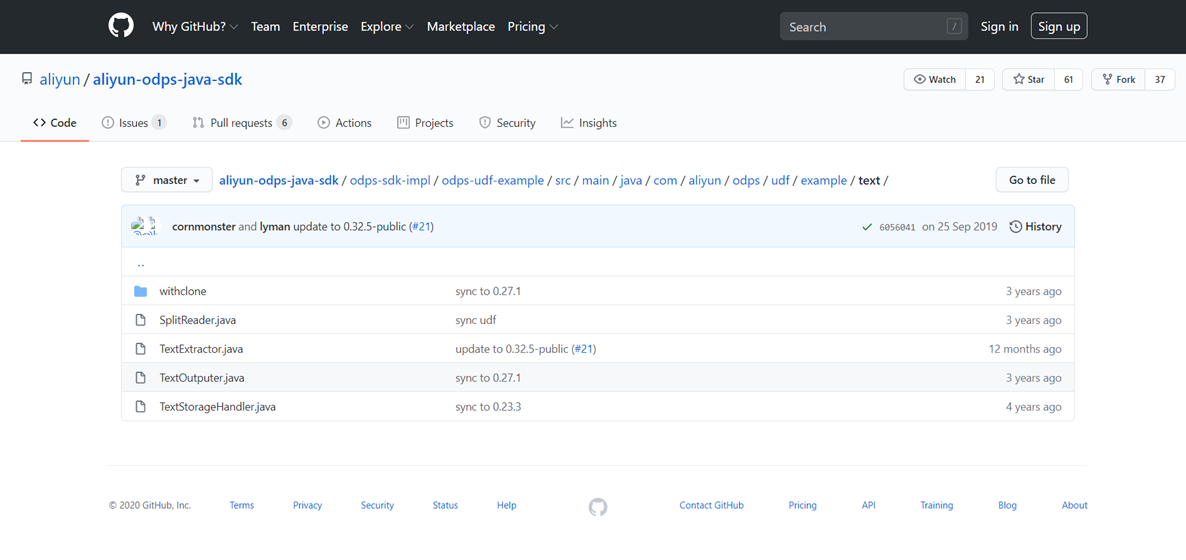Click the file icon for TextStorageHandler.java
1186x560 pixels.
point(140,406)
